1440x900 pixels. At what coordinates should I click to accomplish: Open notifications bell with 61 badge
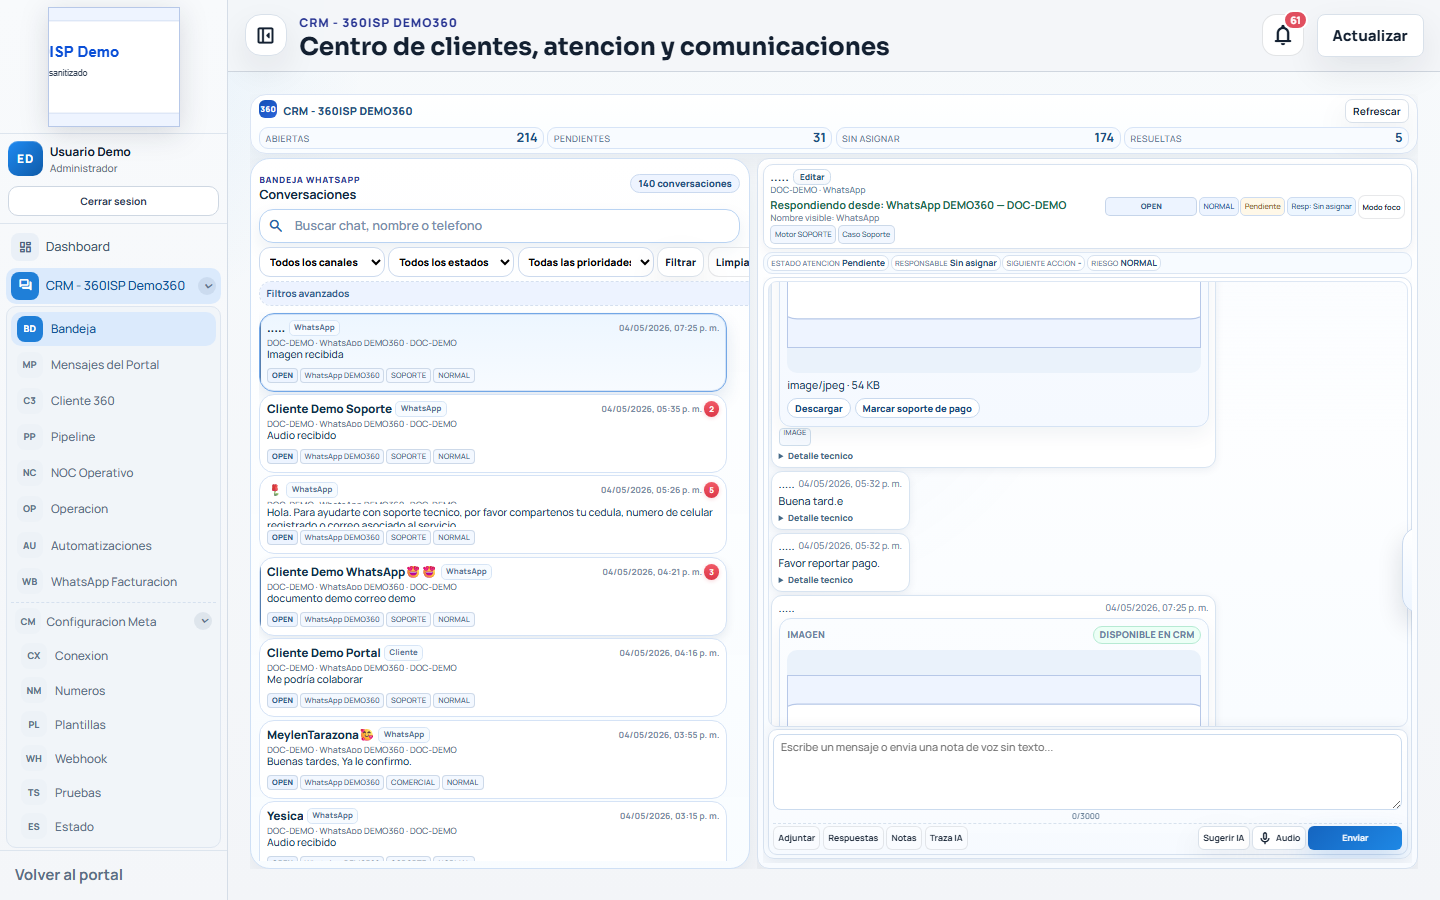1283,36
